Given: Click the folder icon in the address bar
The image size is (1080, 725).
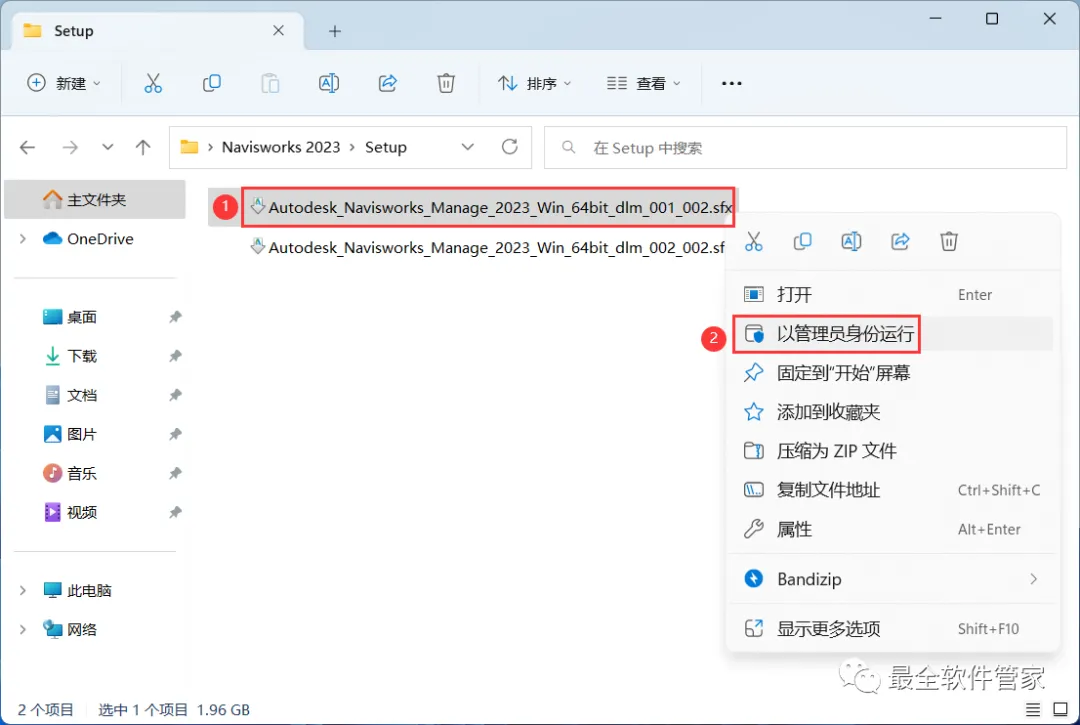Looking at the screenshot, I should click(189, 147).
